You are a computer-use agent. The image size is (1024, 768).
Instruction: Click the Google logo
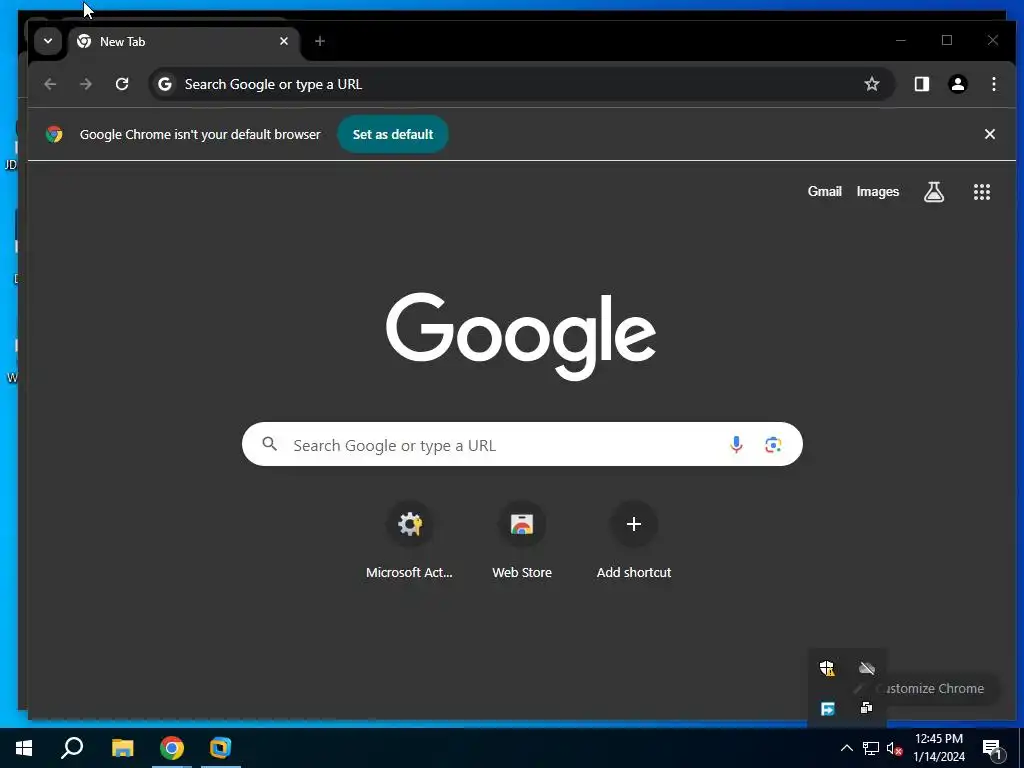[520, 336]
